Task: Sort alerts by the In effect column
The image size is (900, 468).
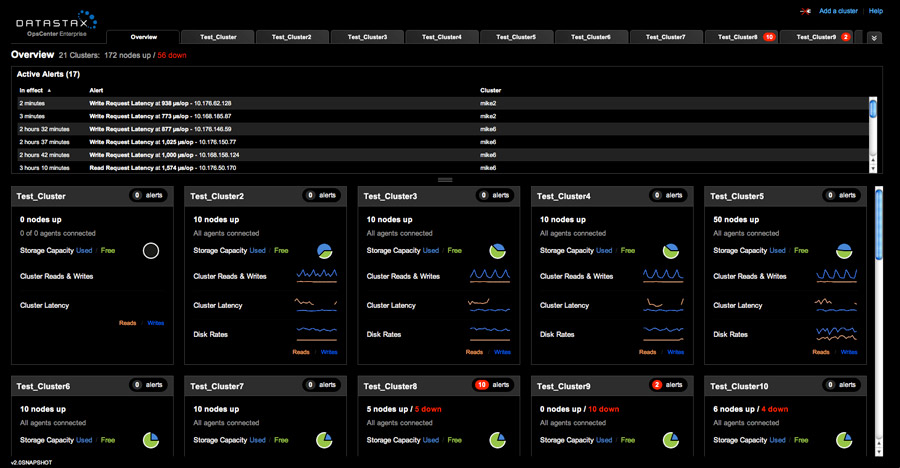Action: (34, 90)
